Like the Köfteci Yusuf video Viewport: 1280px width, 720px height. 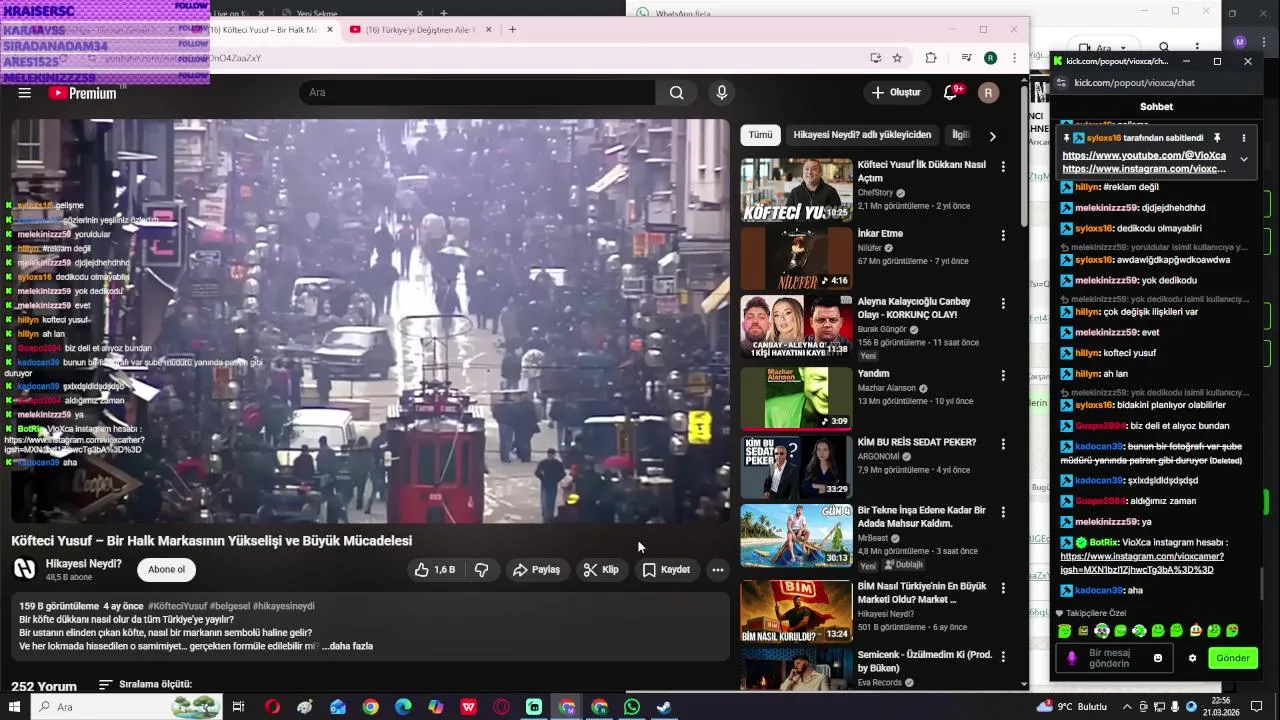(x=434, y=570)
